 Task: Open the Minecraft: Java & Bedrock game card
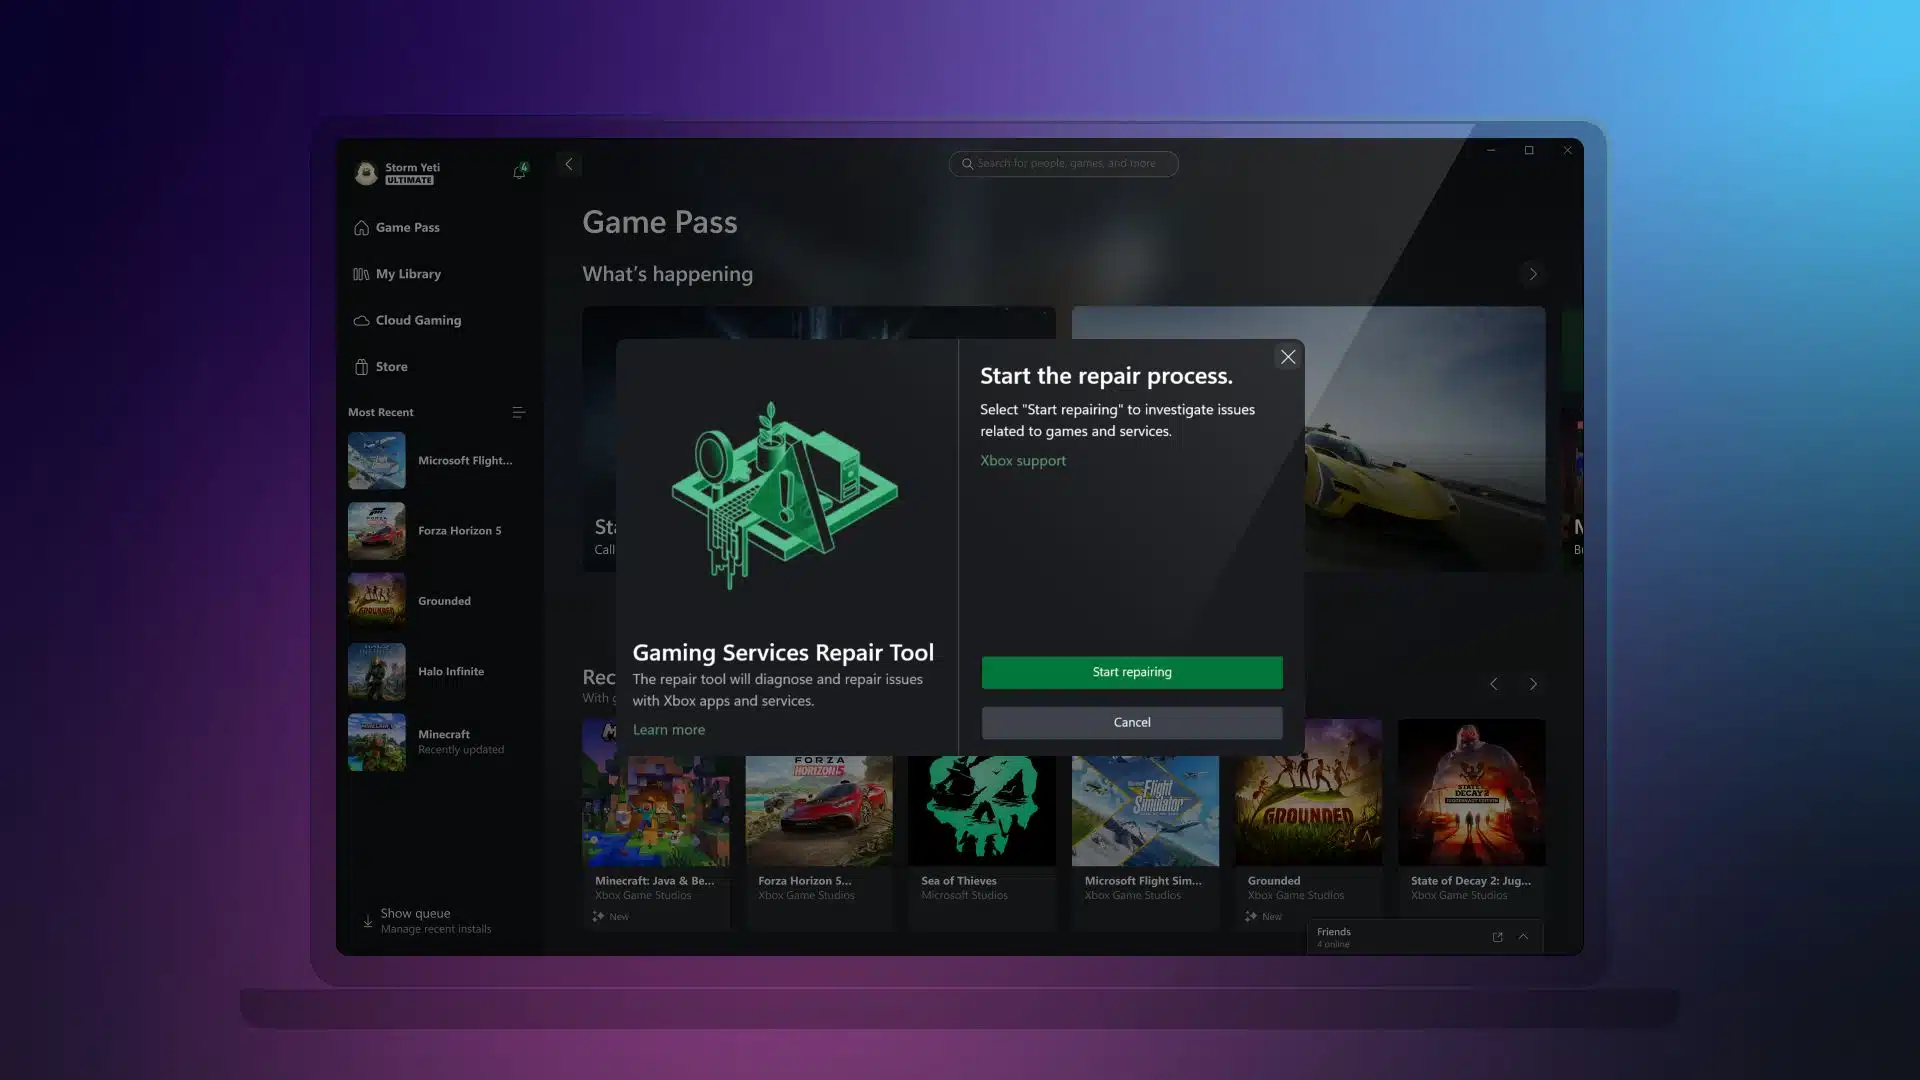[x=656, y=825]
